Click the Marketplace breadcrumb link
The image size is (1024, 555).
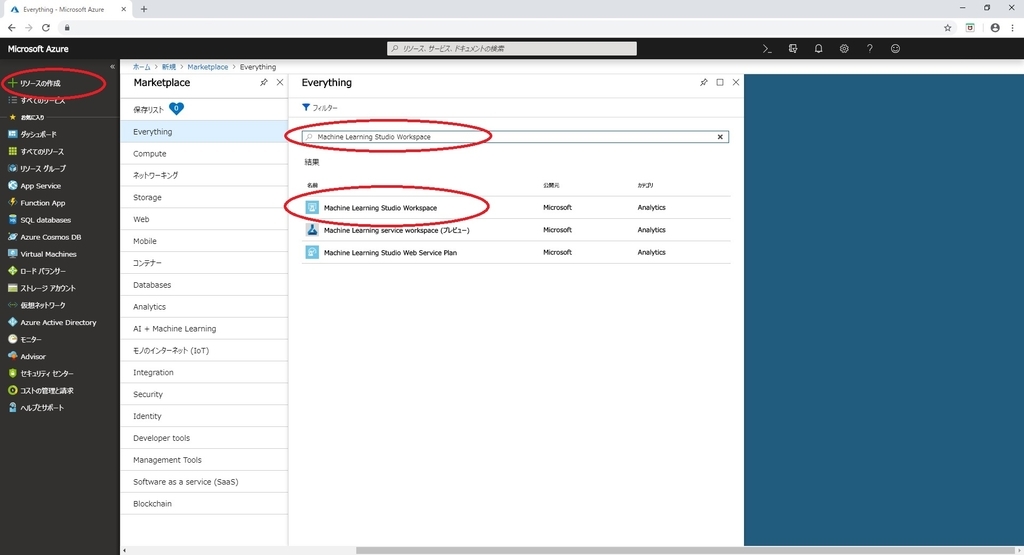(x=208, y=67)
